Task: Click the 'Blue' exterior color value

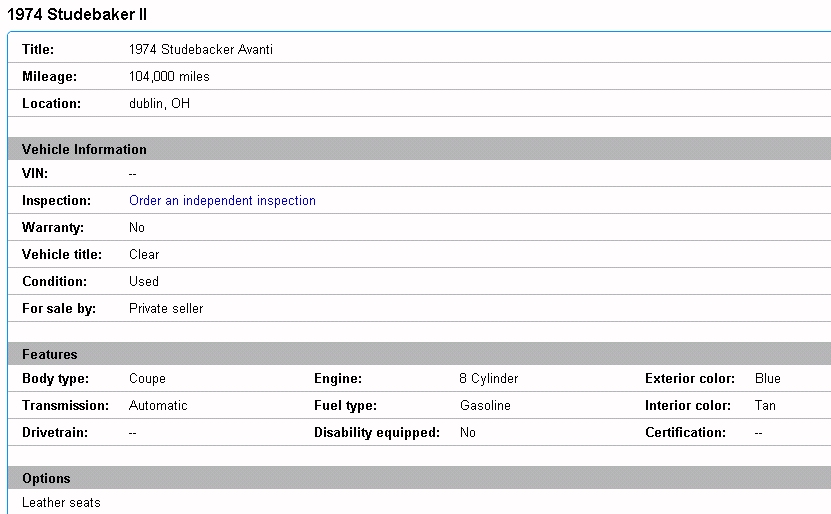Action: pyautogui.click(x=768, y=379)
